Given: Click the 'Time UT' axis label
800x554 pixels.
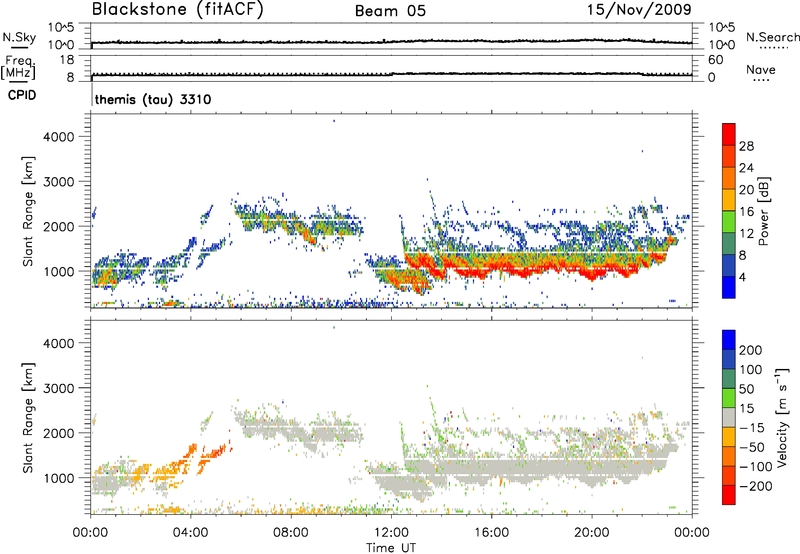Looking at the screenshot, I should click(x=391, y=548).
